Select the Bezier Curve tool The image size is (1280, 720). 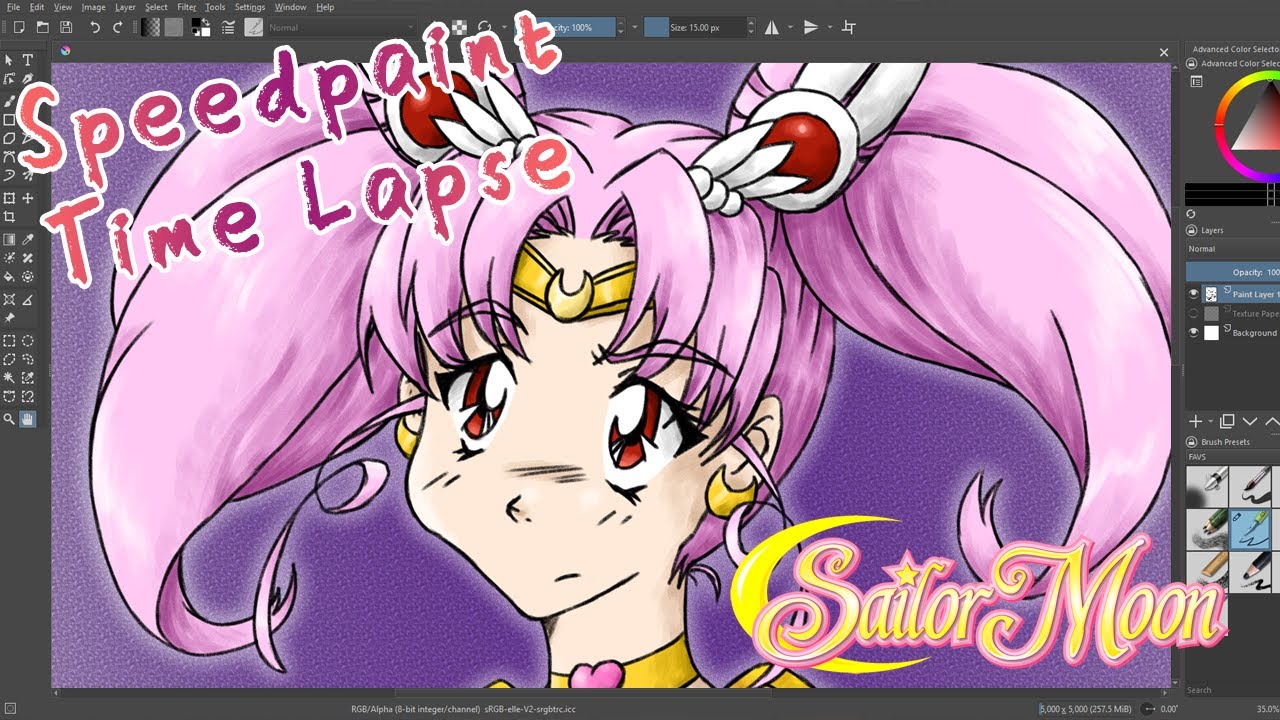9,157
